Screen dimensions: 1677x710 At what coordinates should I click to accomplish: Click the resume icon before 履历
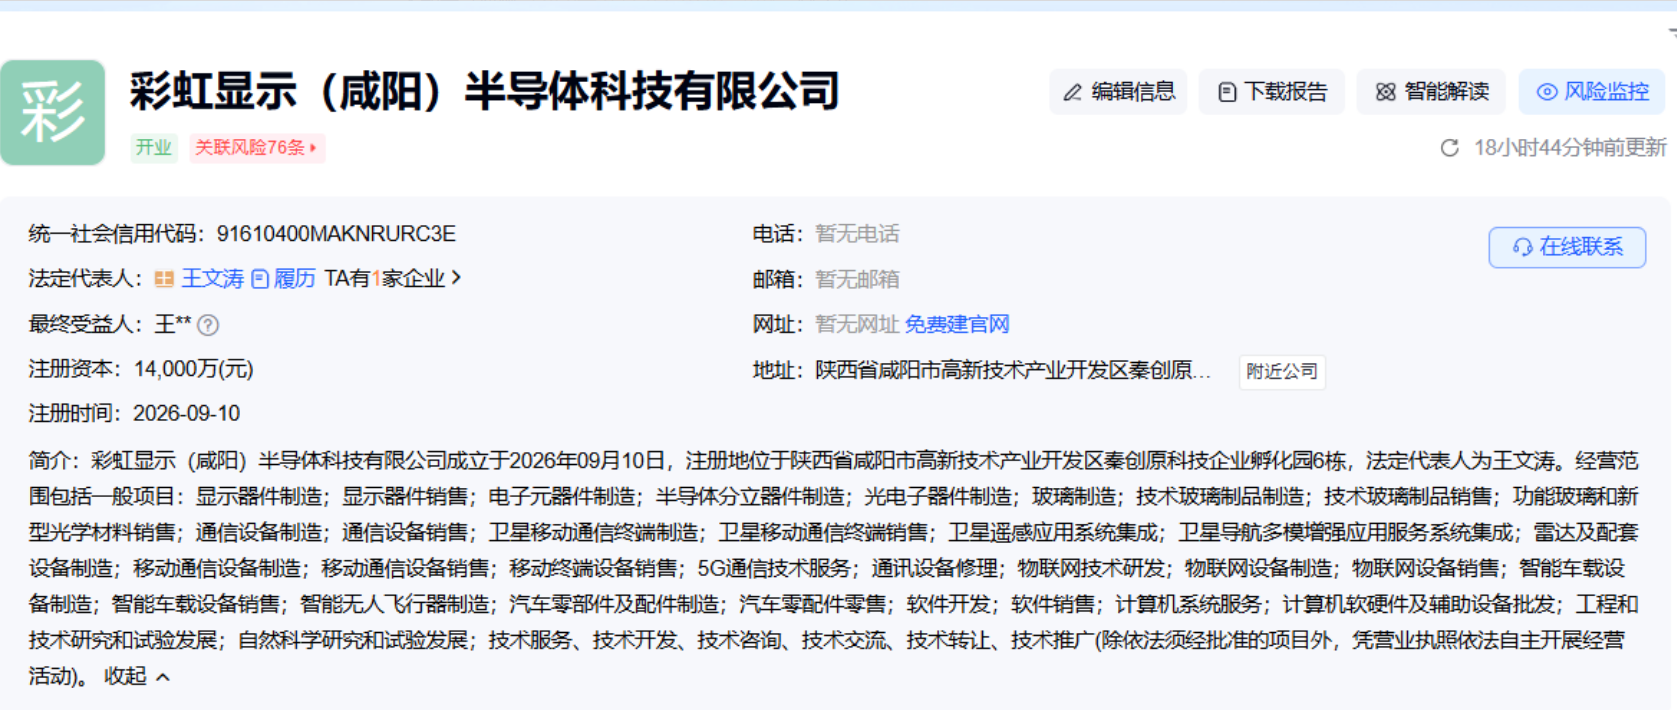click(x=260, y=279)
